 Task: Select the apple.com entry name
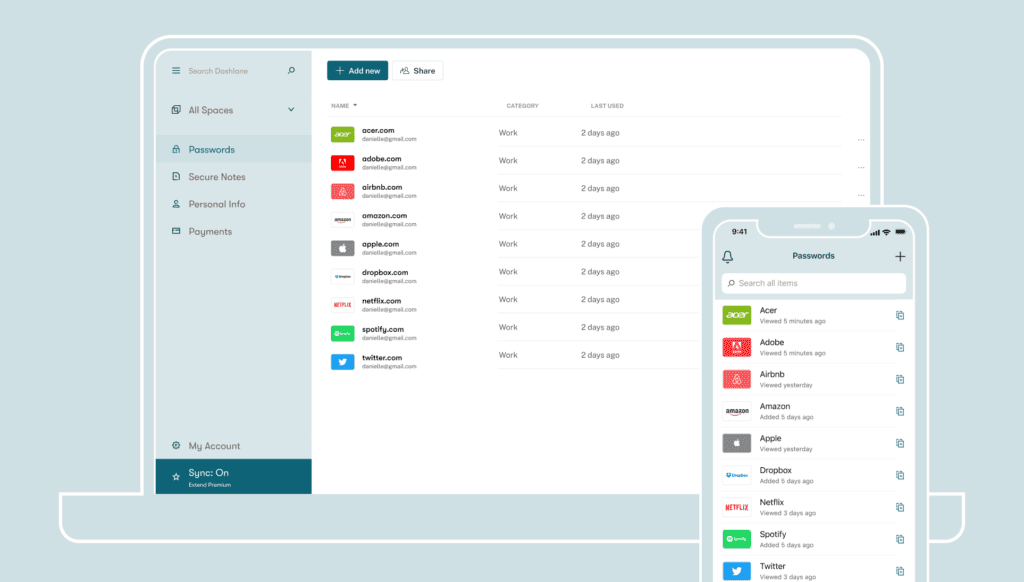coord(380,244)
